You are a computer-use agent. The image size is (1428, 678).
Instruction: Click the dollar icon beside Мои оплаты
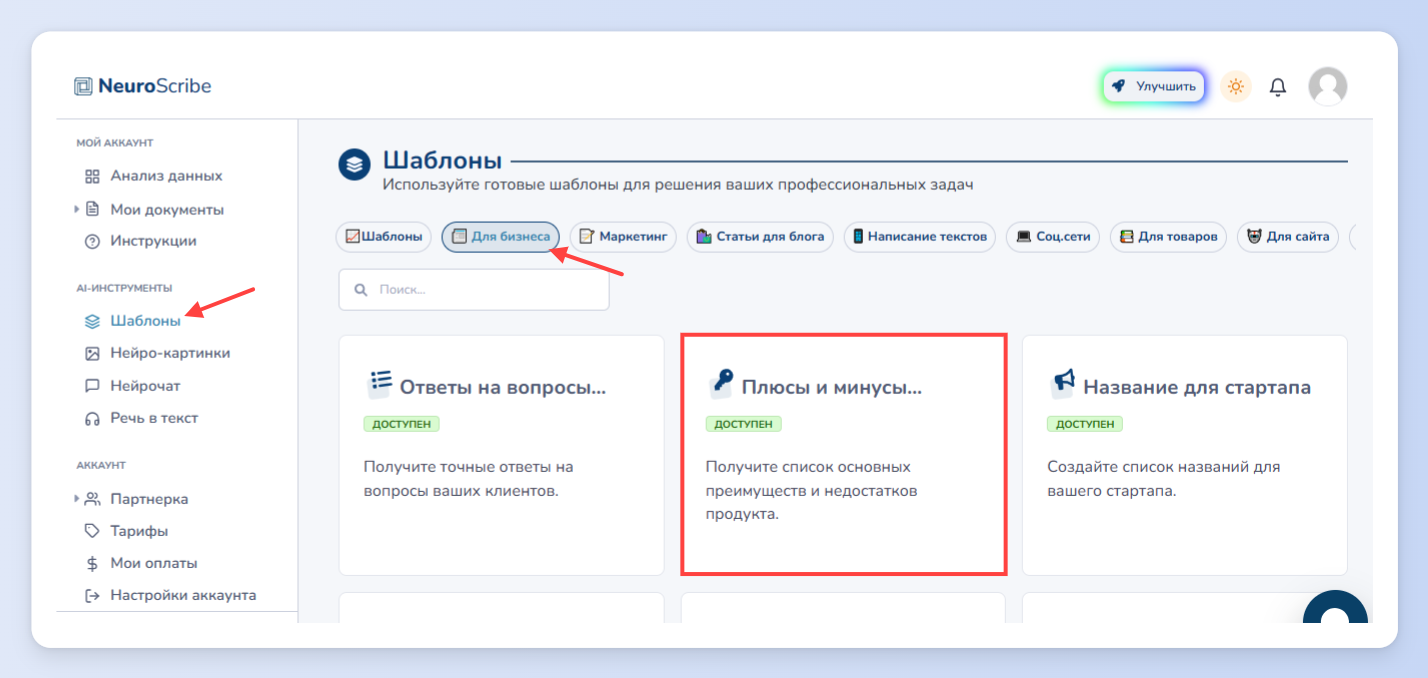click(x=92, y=563)
